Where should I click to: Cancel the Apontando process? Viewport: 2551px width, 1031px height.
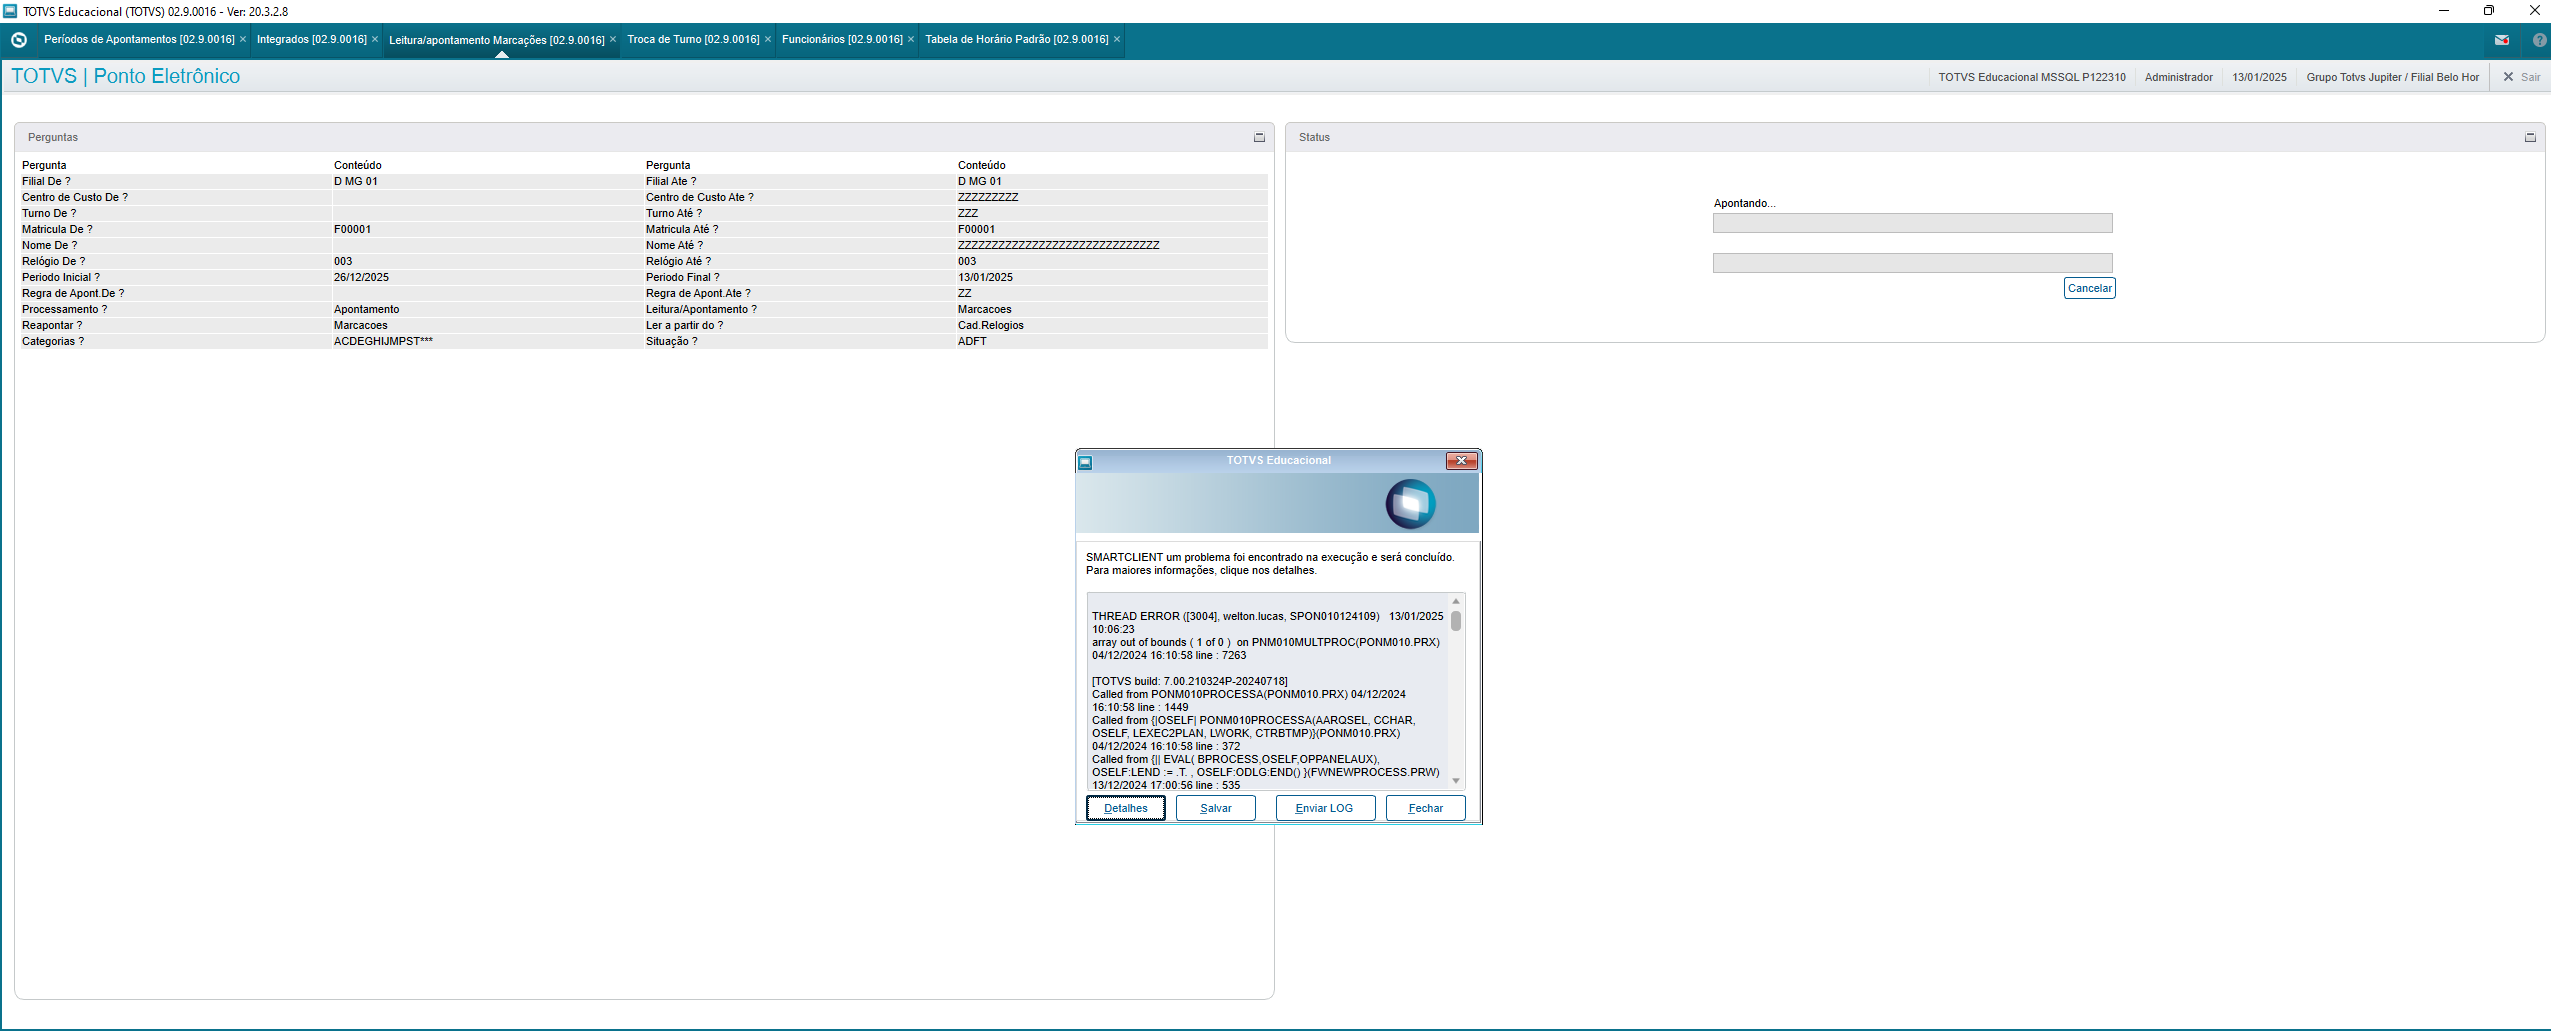point(2090,288)
